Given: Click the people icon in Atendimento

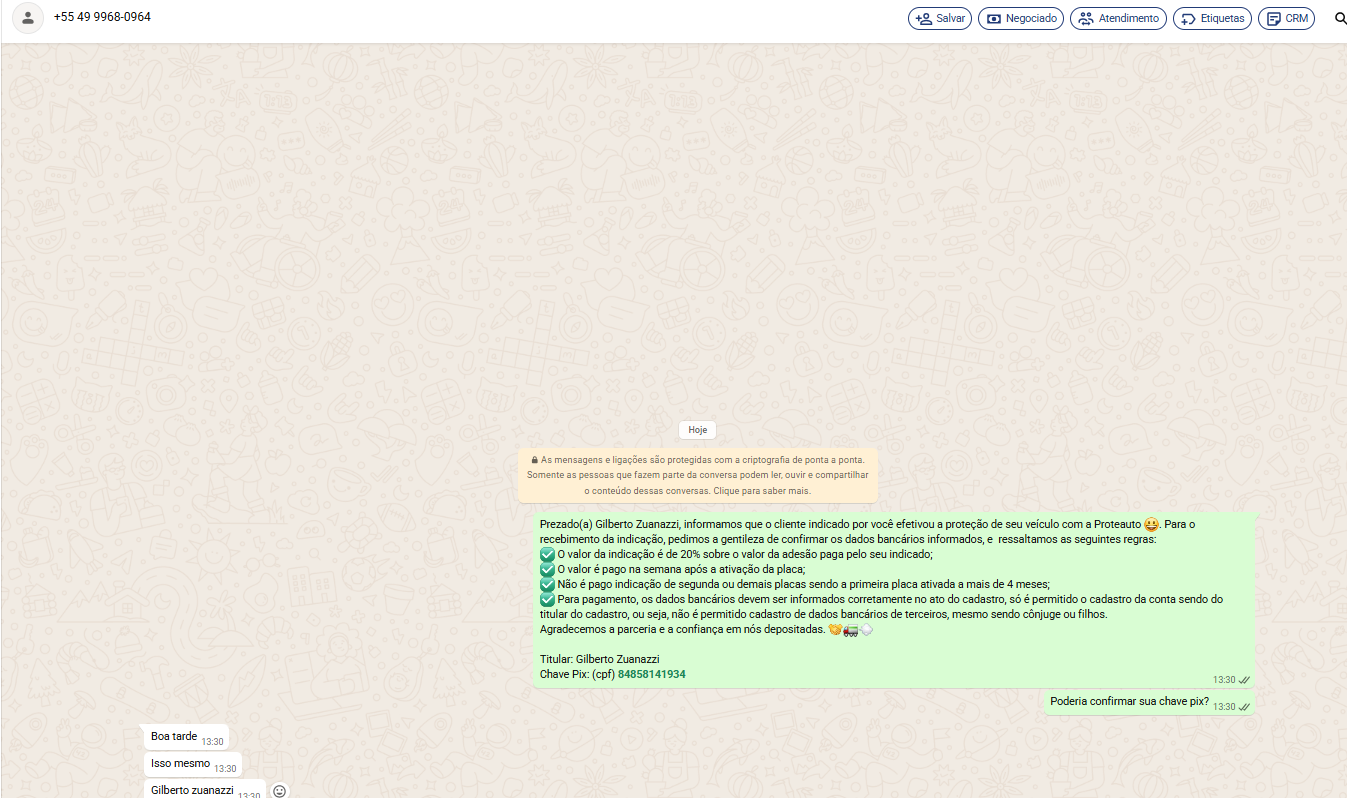Looking at the screenshot, I should (1085, 18).
